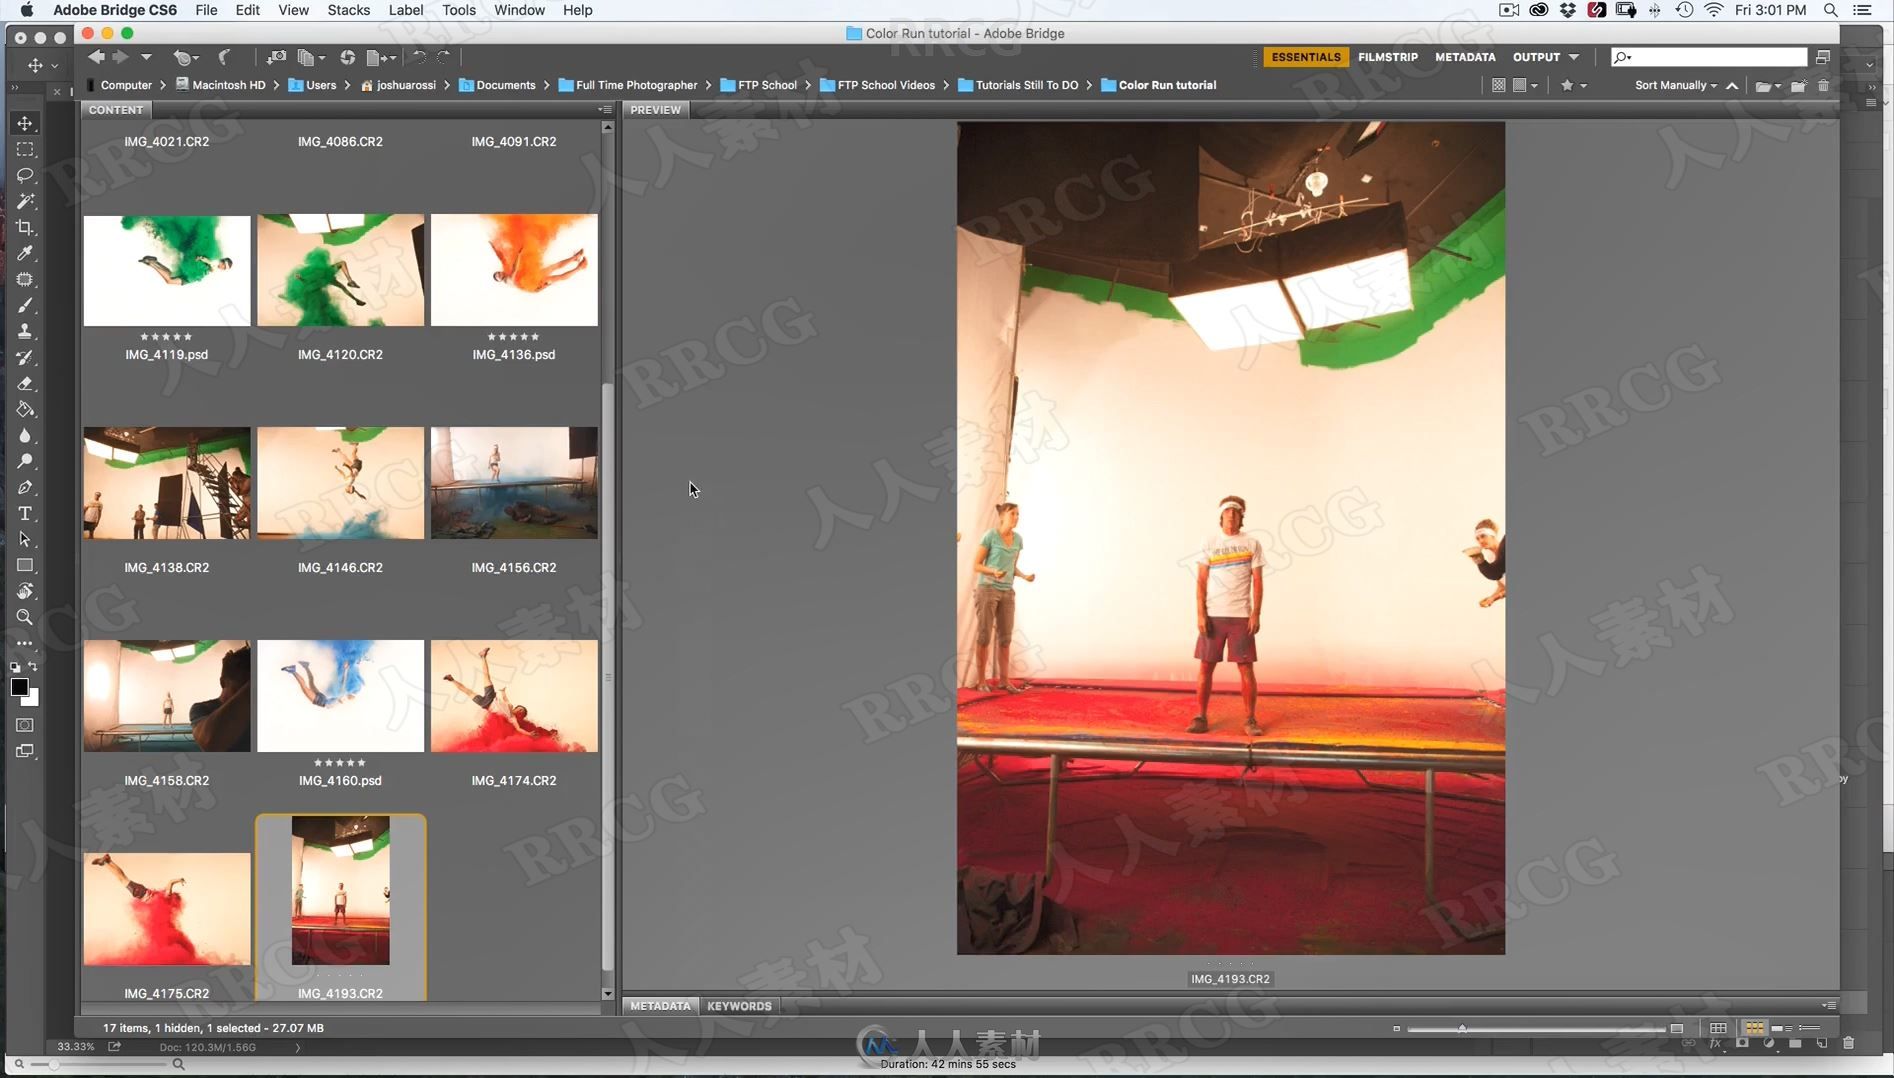The height and width of the screenshot is (1078, 1894).
Task: Select the IMG_4119.psd green powder thumbnail
Action: tap(167, 270)
